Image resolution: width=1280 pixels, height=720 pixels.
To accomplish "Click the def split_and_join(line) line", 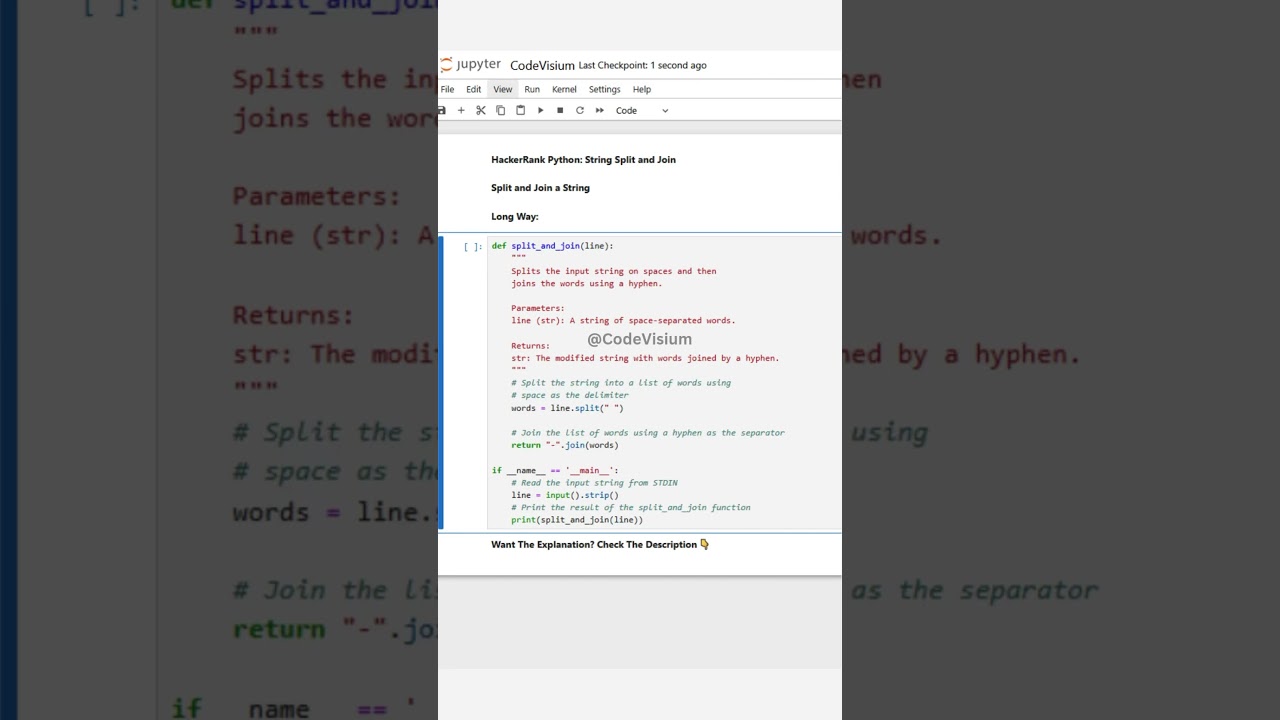I will 552,246.
